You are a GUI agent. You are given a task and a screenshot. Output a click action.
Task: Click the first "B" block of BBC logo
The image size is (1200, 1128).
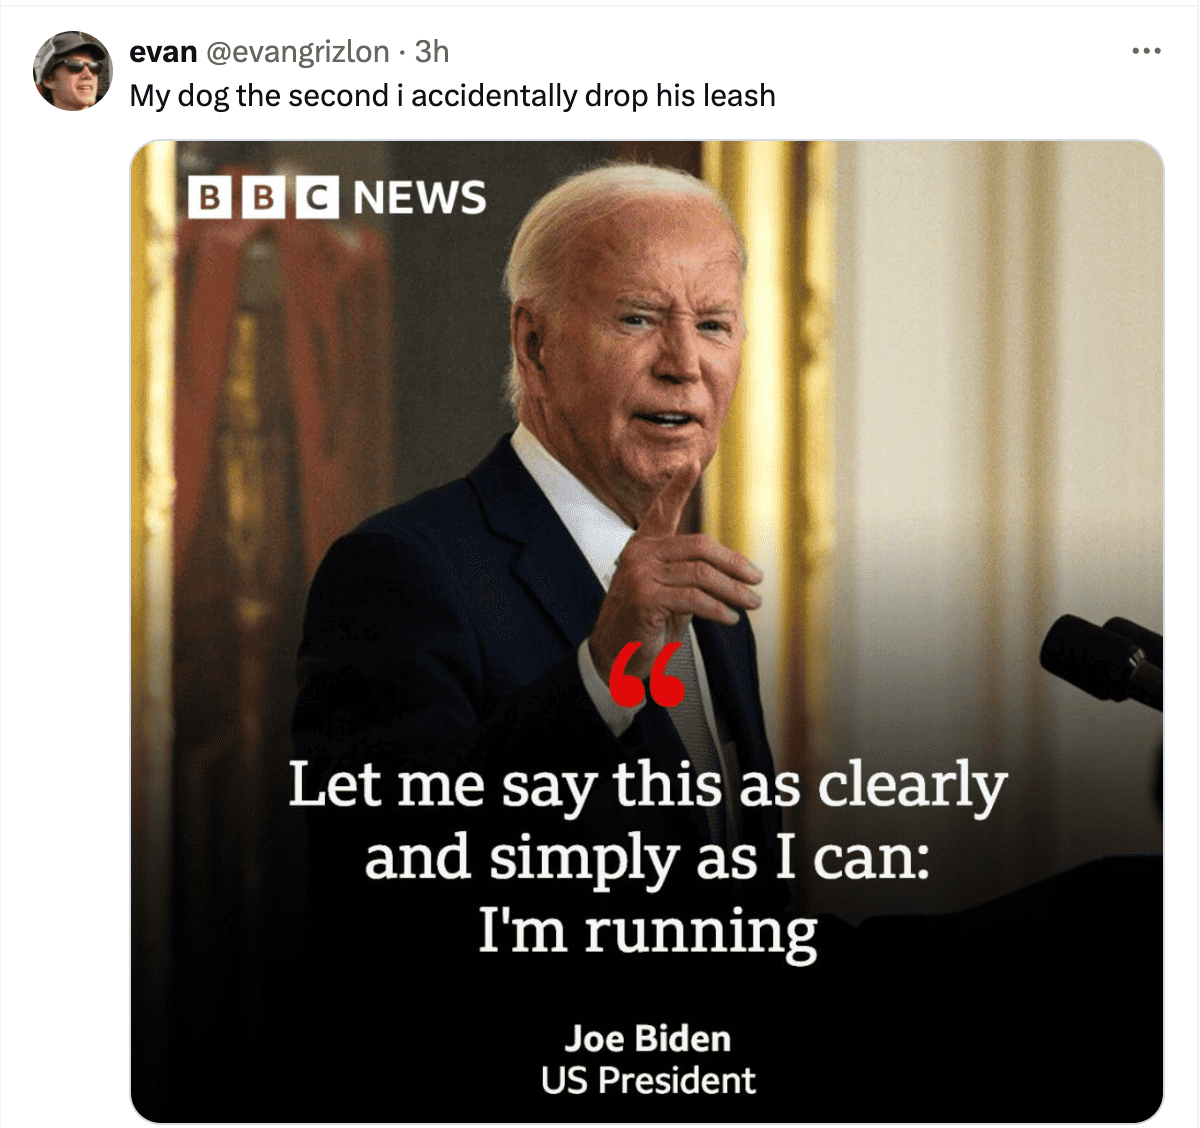[210, 197]
